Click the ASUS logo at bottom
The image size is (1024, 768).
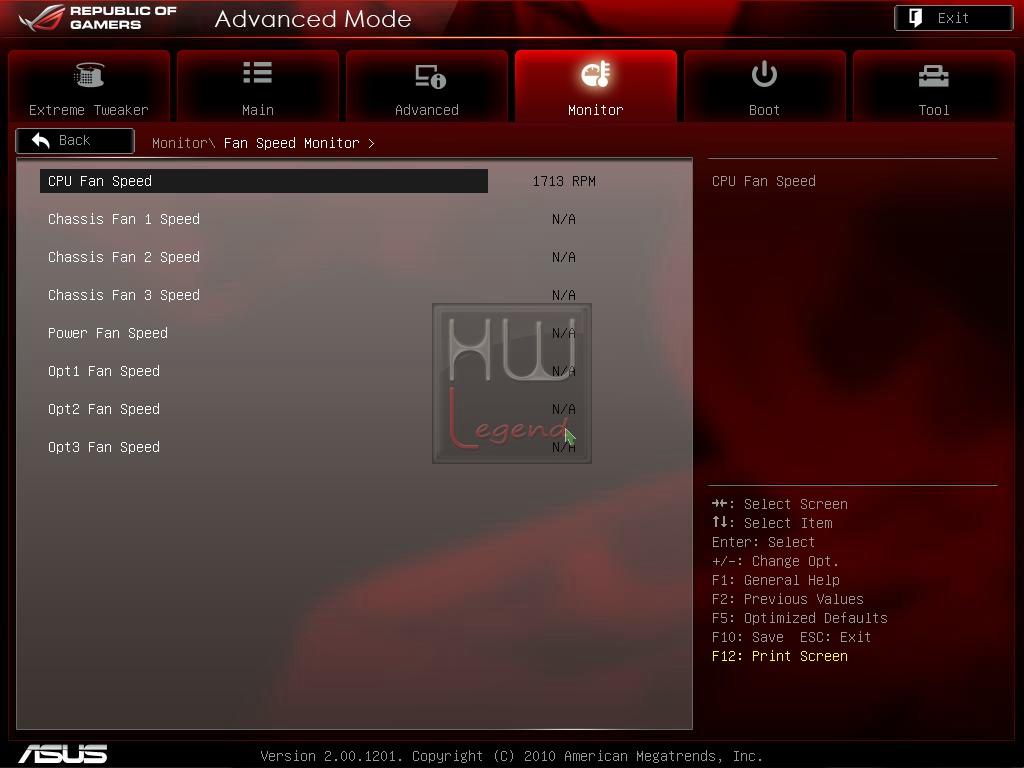pyautogui.click(x=63, y=754)
